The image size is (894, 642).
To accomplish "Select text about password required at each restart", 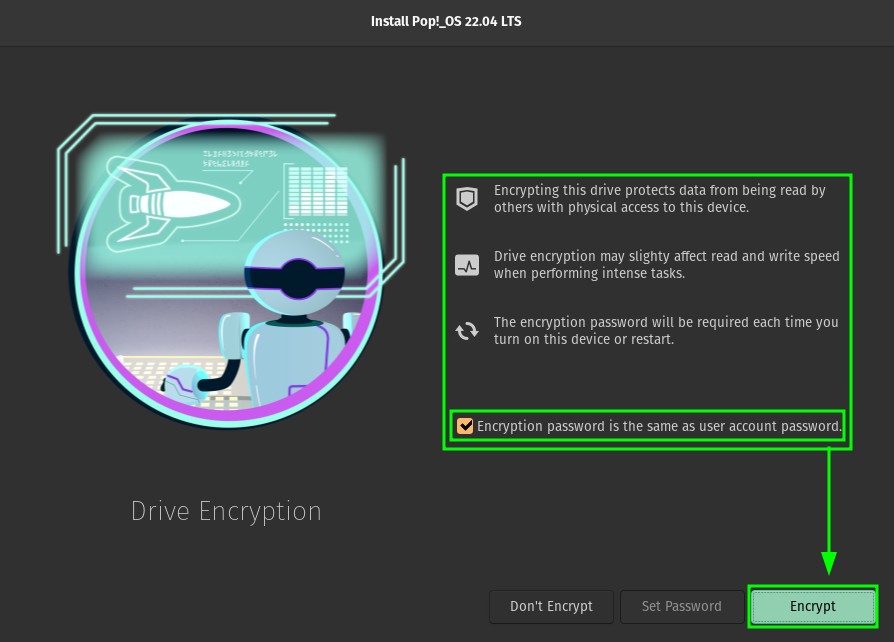I will tap(666, 331).
